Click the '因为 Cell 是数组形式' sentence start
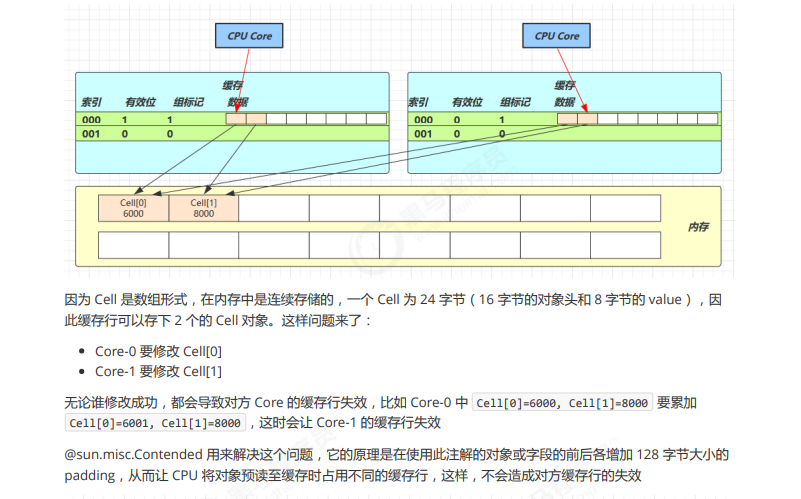 click(x=126, y=299)
